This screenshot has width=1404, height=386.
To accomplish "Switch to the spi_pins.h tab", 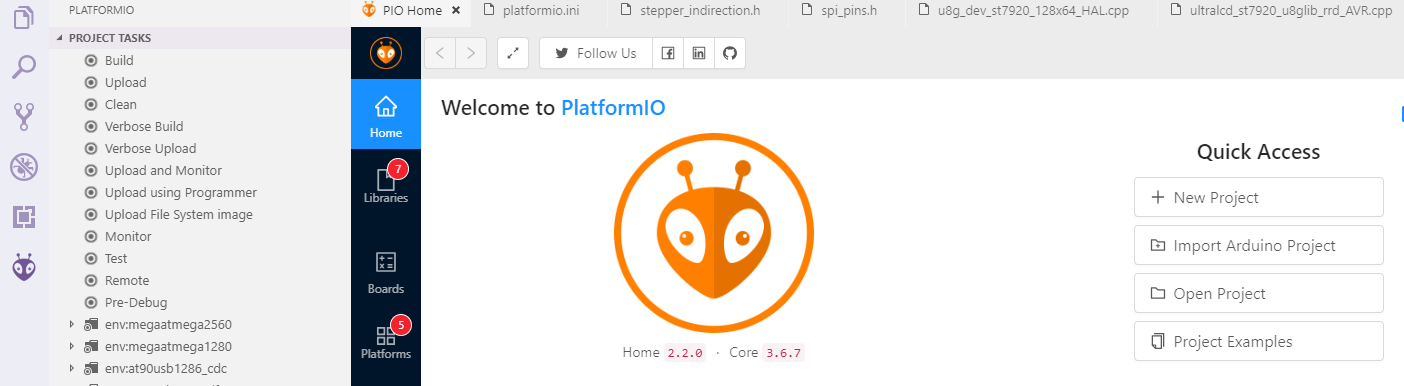I will point(849,11).
